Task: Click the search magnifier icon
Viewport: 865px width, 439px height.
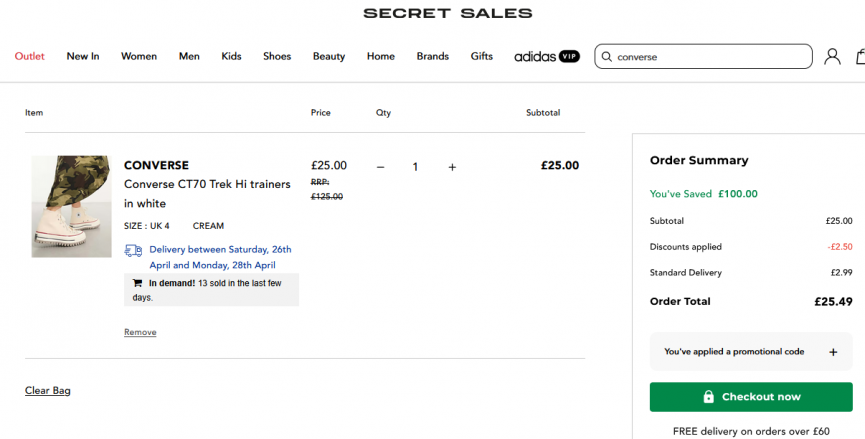Action: tap(606, 57)
